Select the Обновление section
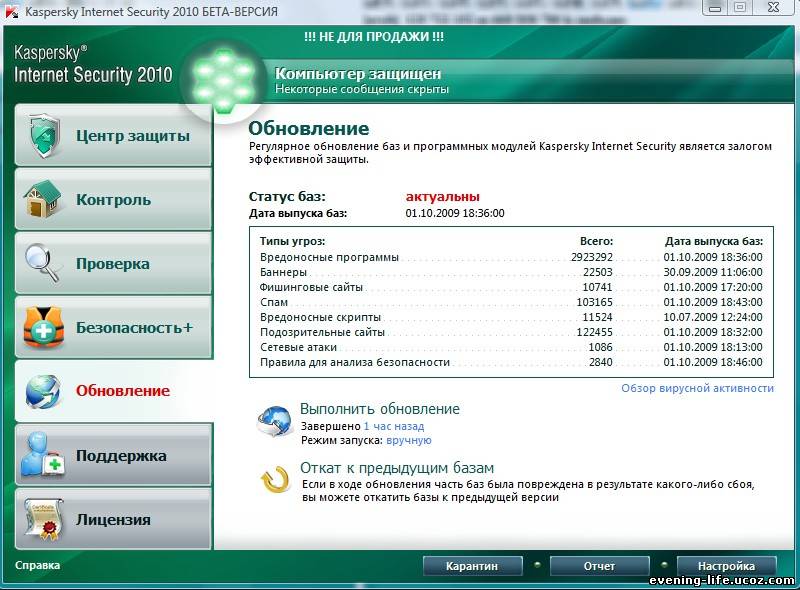This screenshot has height=590, width=800. click(114, 391)
